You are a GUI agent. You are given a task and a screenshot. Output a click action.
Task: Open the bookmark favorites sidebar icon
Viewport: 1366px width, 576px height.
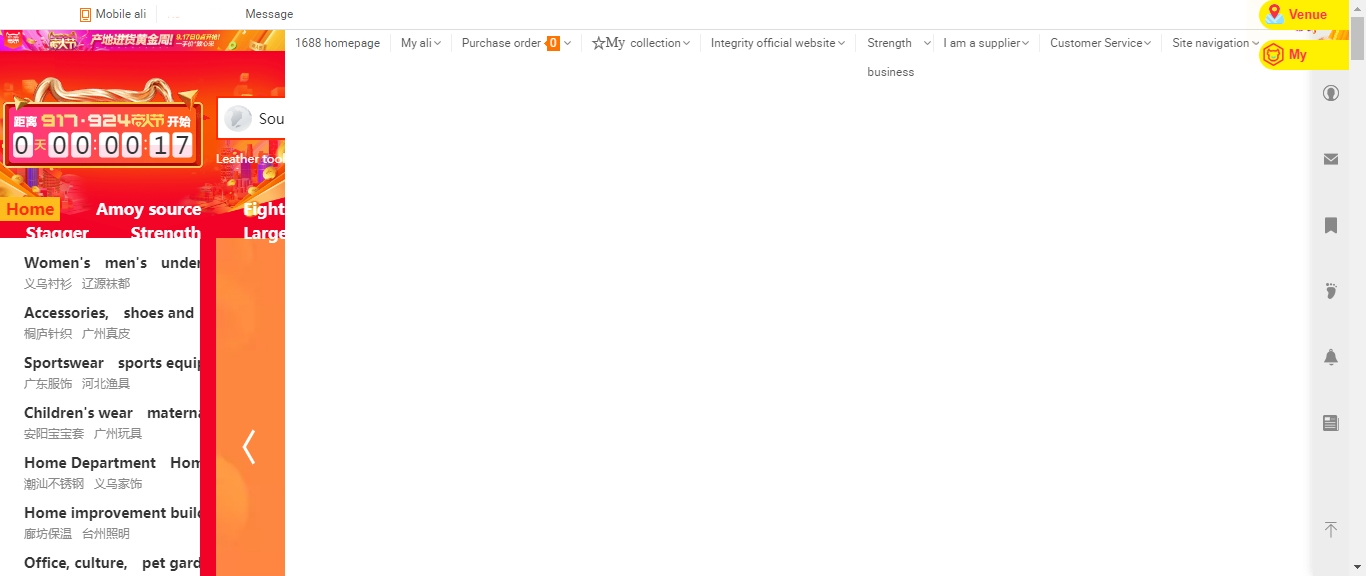(1331, 225)
